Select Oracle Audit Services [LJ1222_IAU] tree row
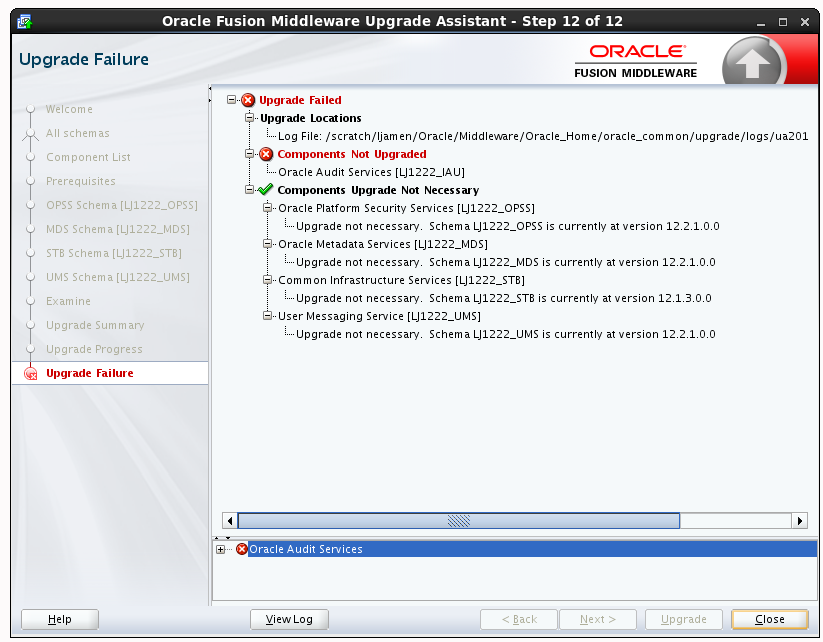 click(372, 172)
